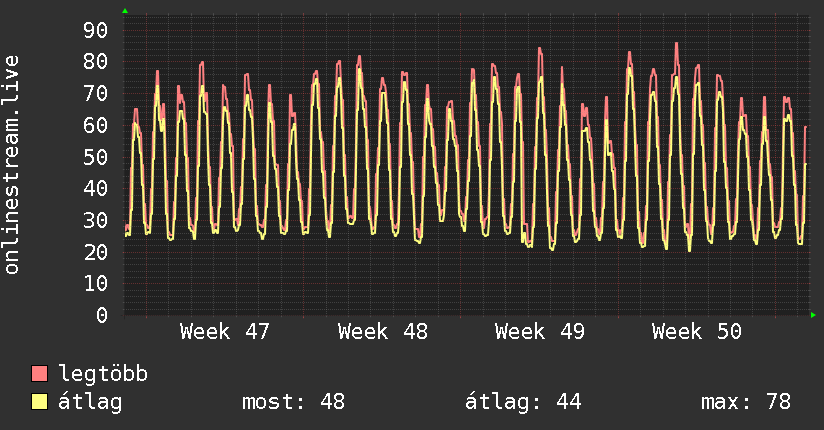Click the 'átlag: 44' average value
Screen dimensions: 824x430
523,402
